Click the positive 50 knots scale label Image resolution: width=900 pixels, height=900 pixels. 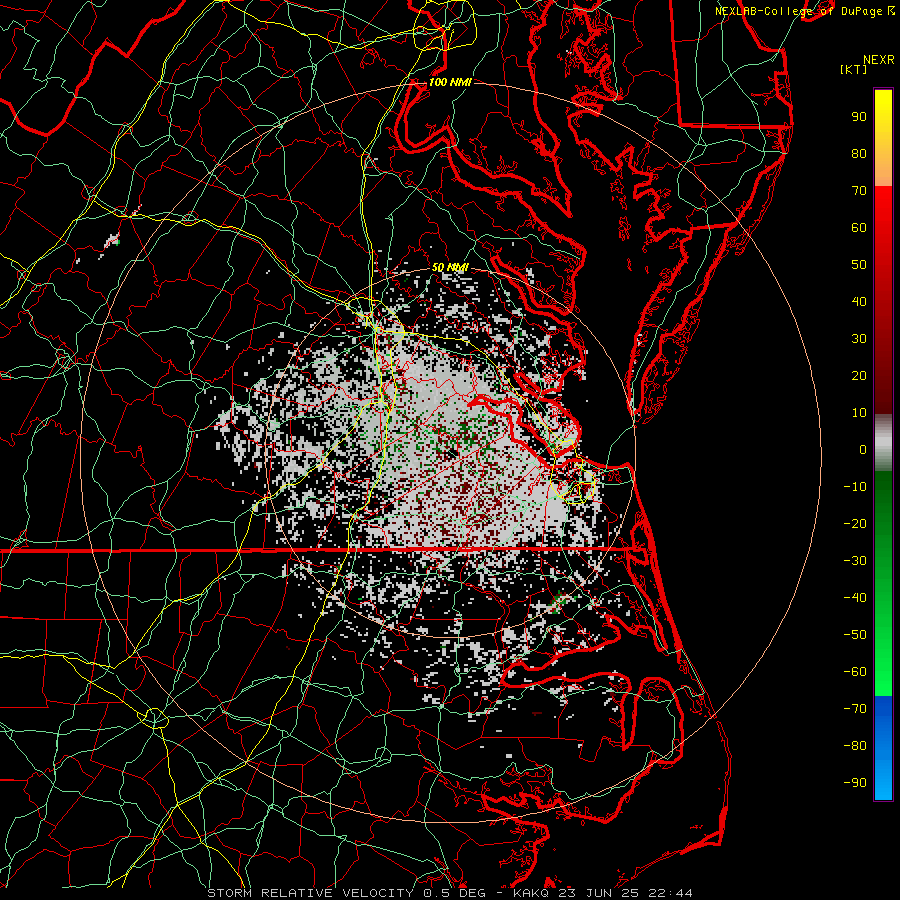click(859, 265)
